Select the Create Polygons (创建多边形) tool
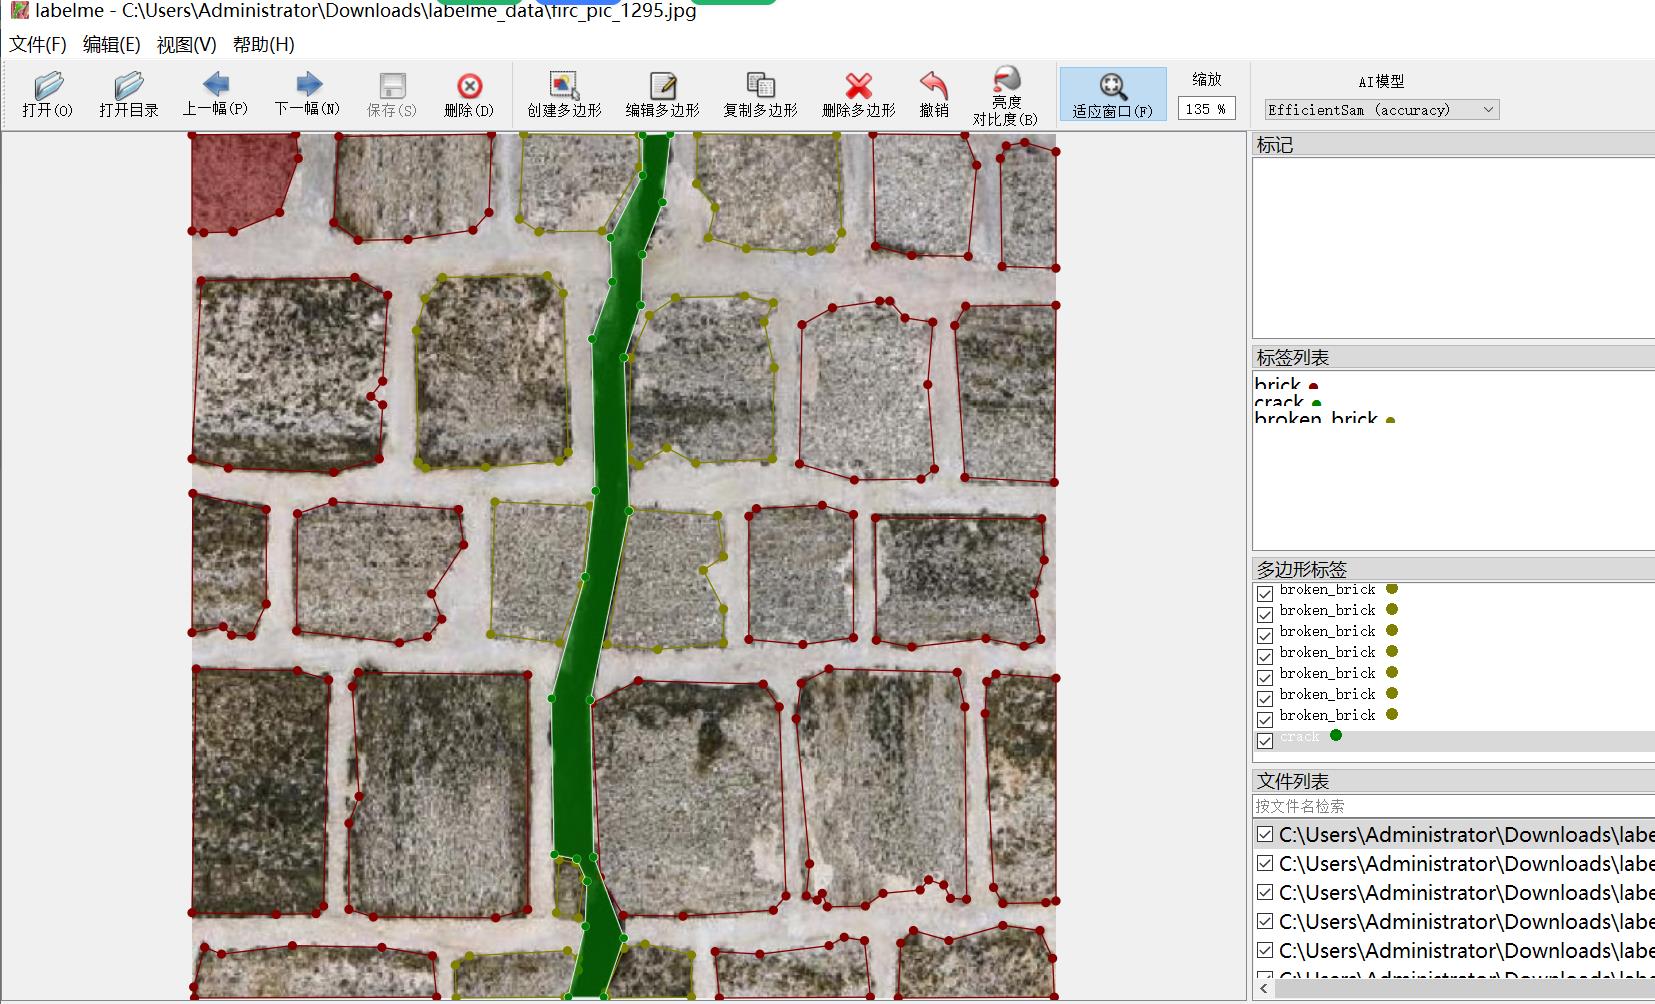Viewport: 1655px width, 1004px height. [x=564, y=84]
